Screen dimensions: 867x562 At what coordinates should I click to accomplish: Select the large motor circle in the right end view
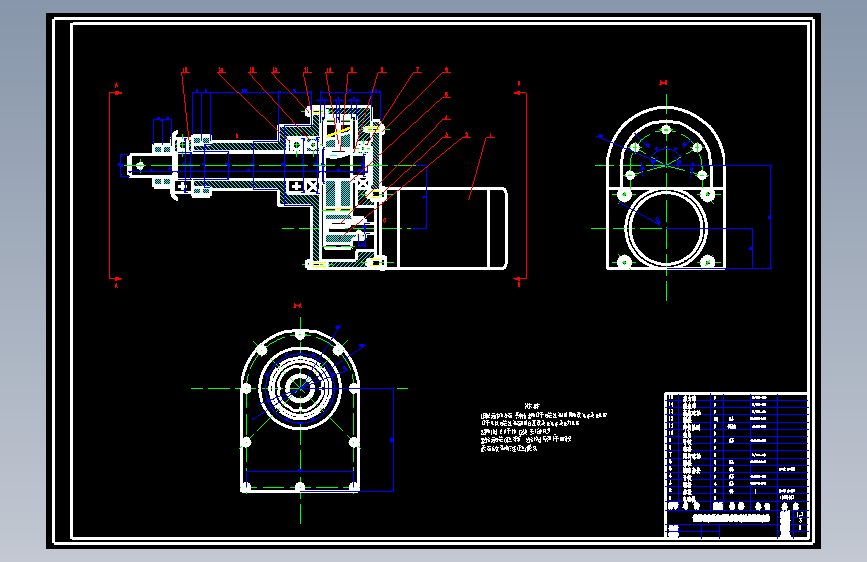pos(666,228)
